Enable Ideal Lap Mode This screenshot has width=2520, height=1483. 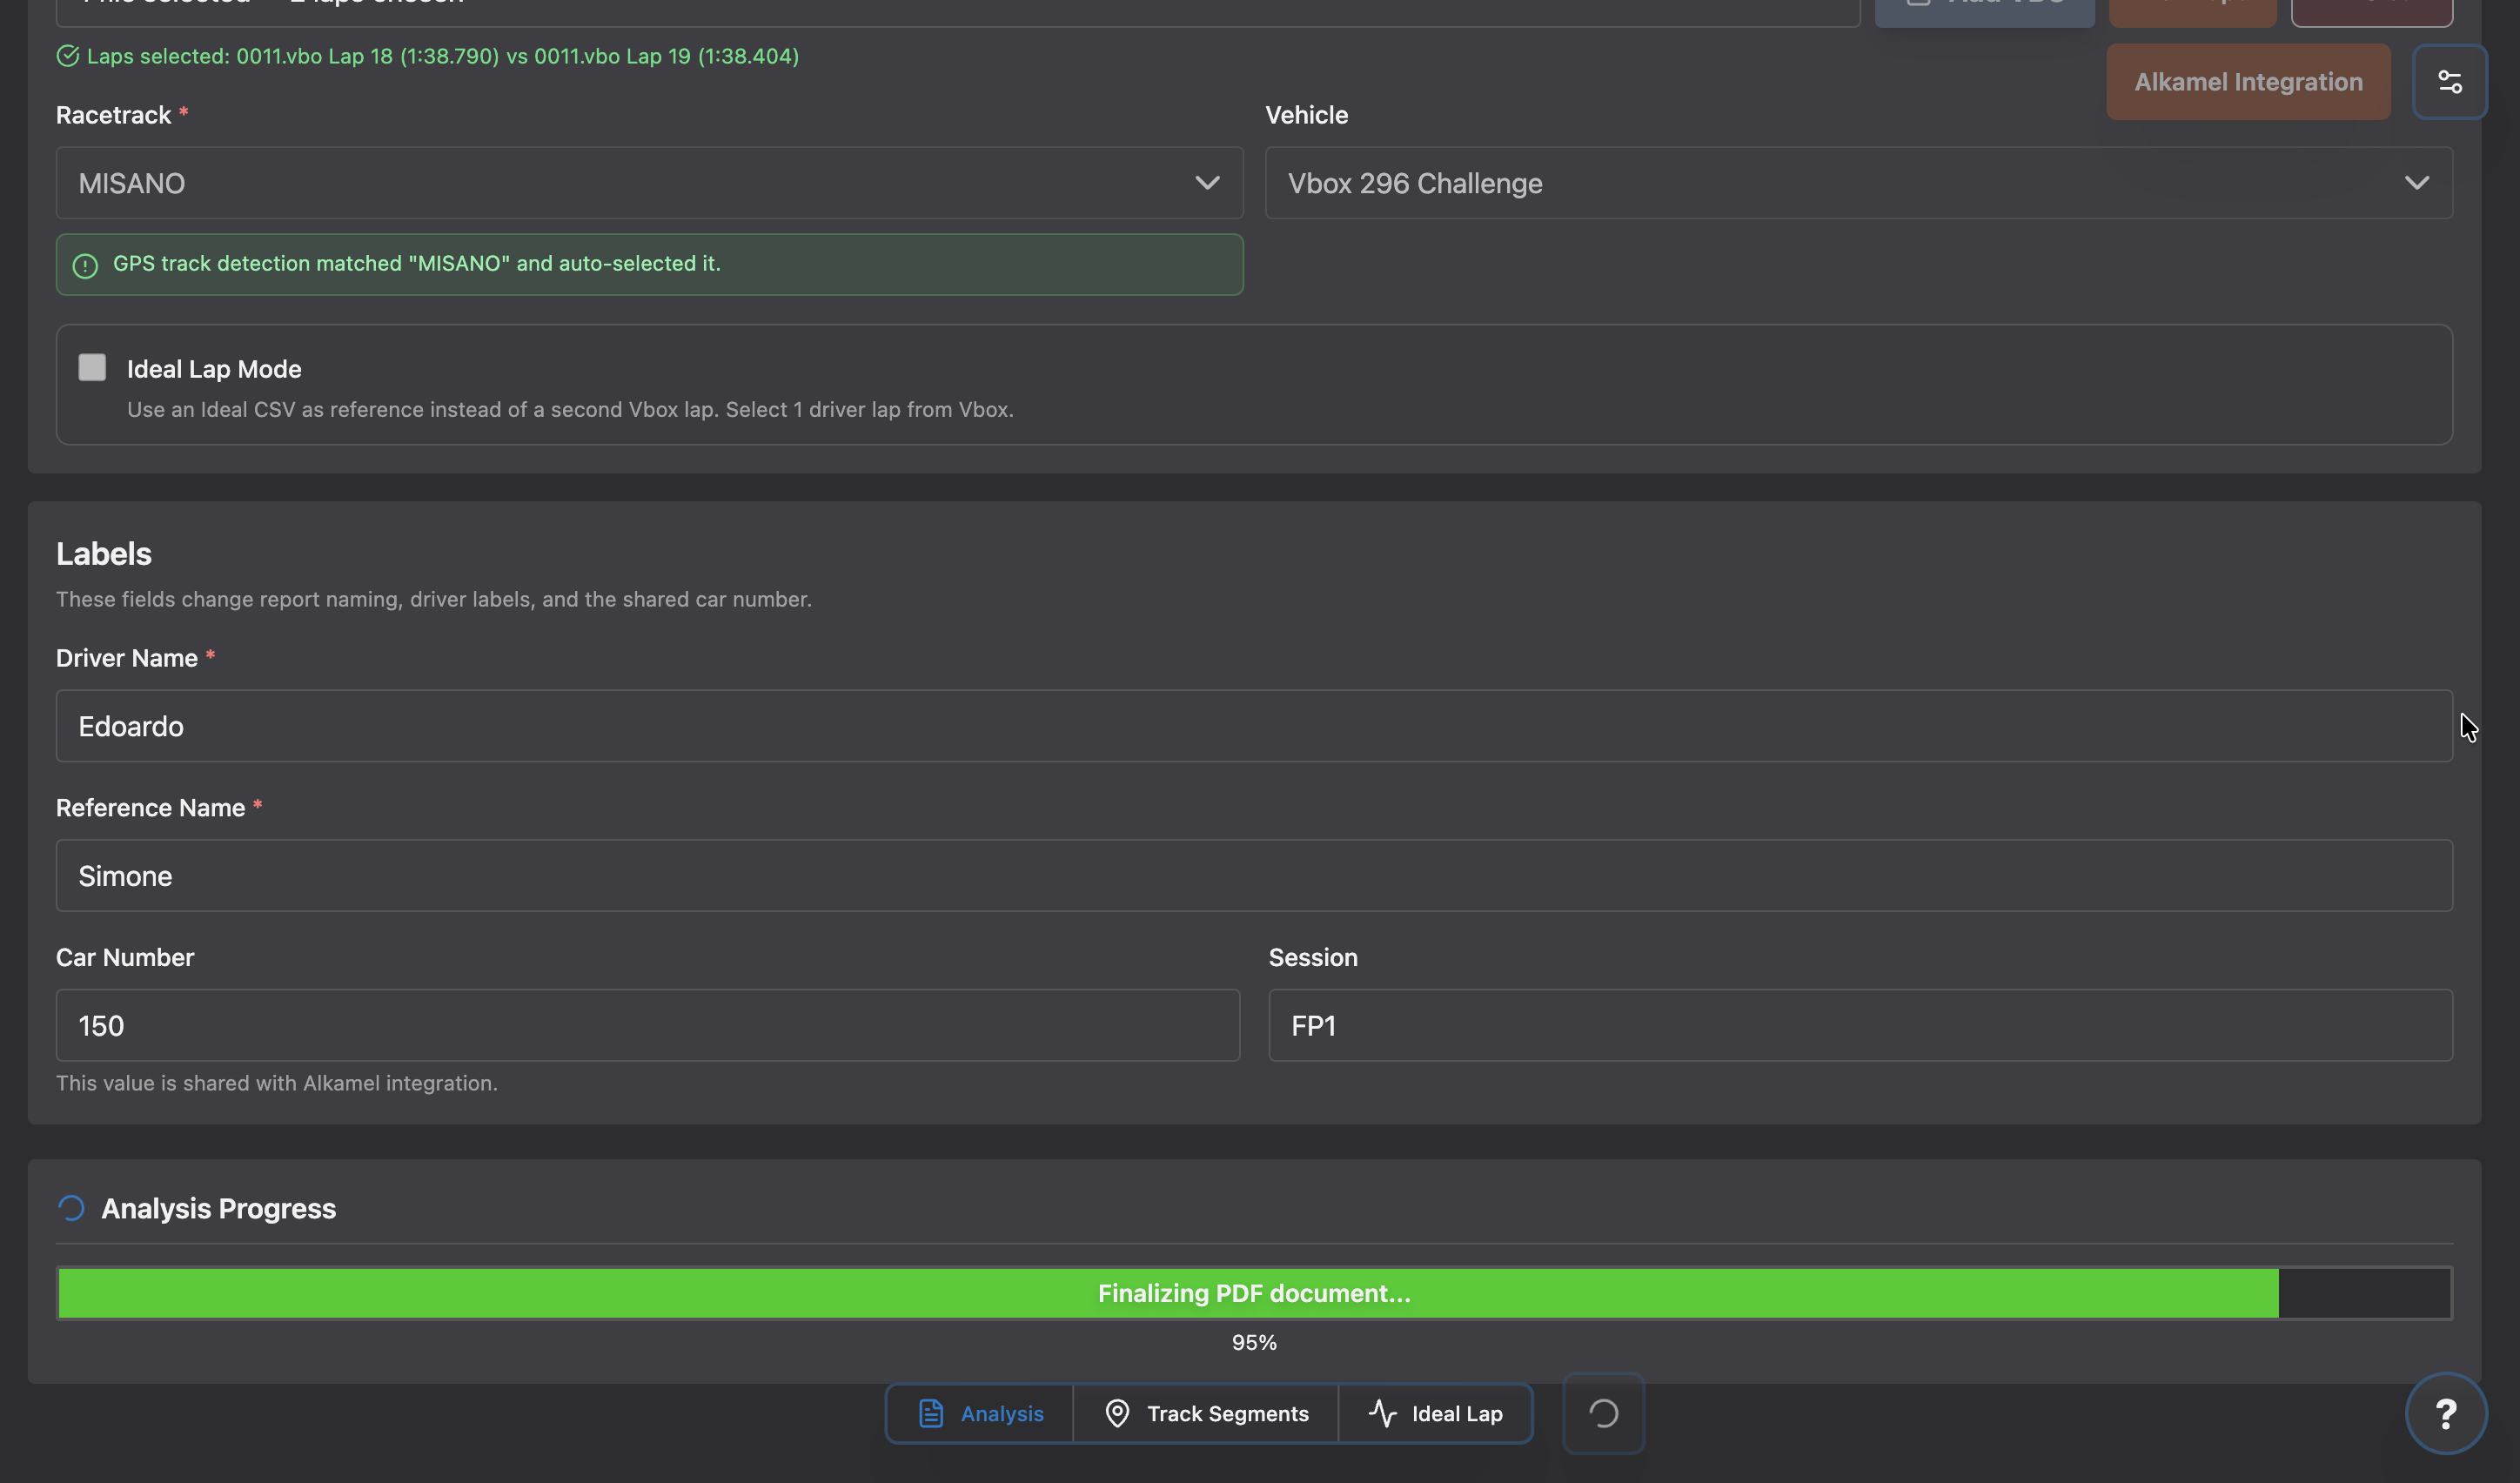pos(92,367)
